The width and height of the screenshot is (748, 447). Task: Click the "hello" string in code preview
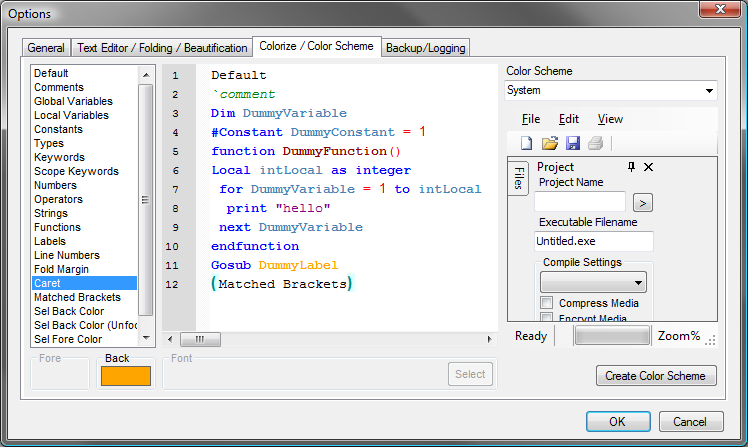(x=303, y=208)
